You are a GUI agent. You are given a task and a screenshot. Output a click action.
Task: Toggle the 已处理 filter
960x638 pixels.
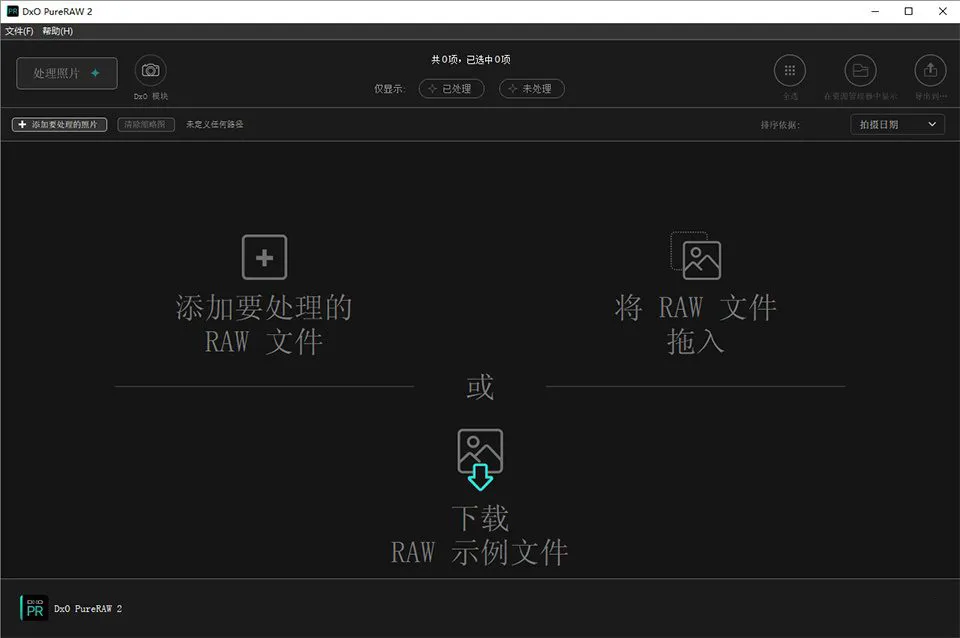tap(451, 89)
